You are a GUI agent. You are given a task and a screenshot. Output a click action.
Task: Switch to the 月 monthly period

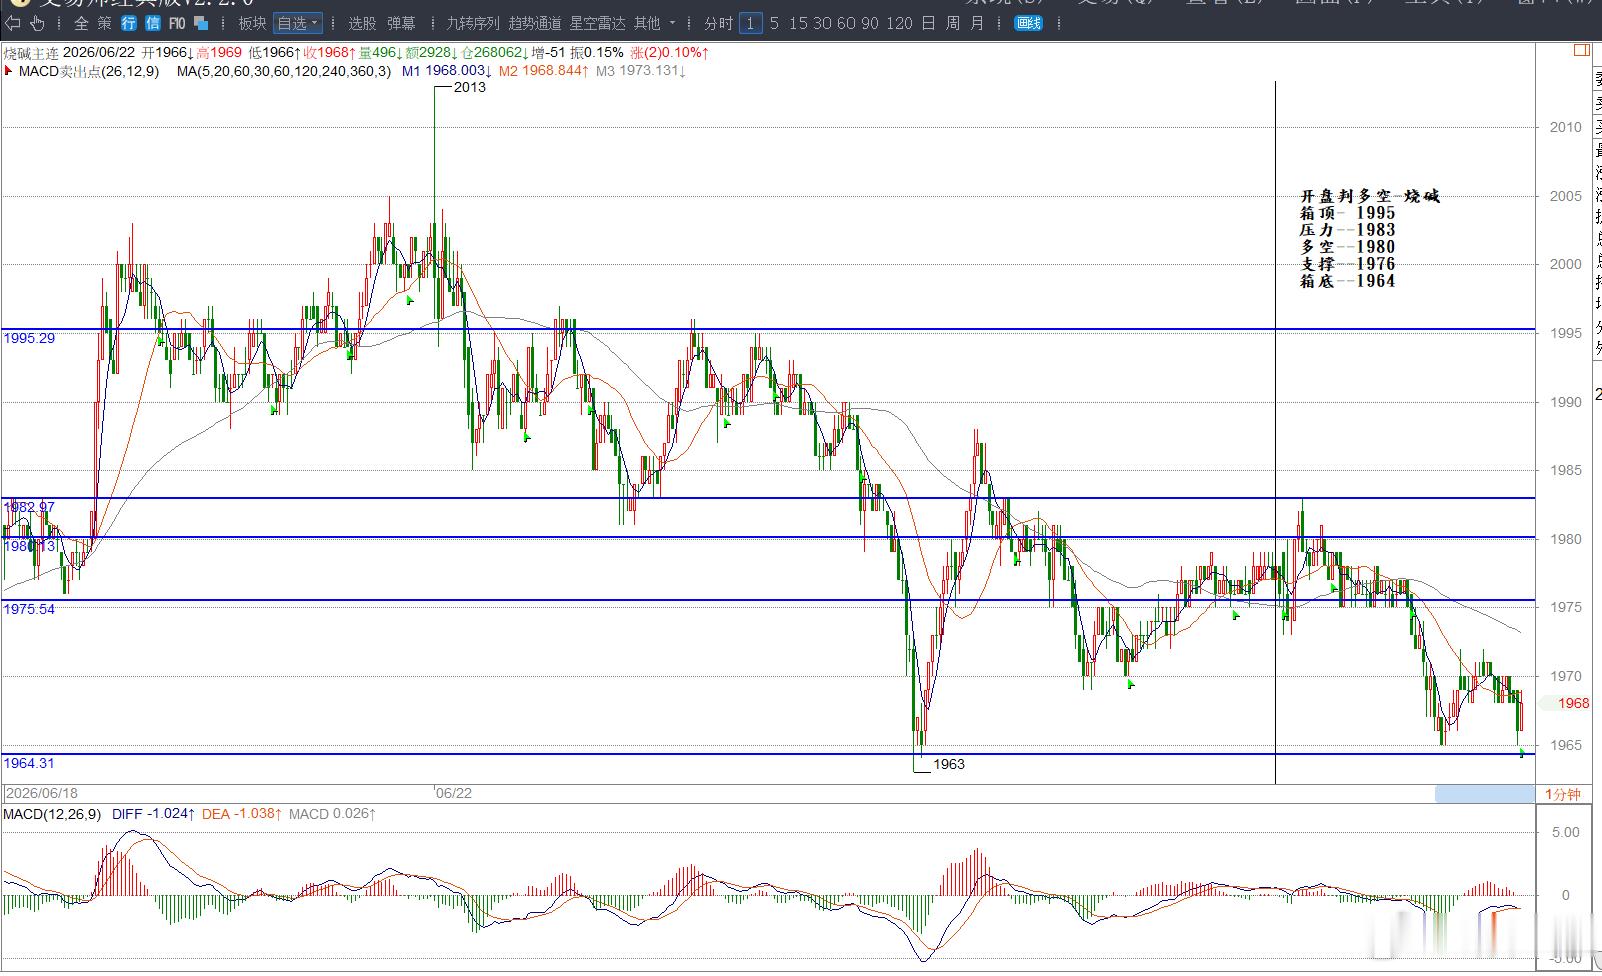977,23
